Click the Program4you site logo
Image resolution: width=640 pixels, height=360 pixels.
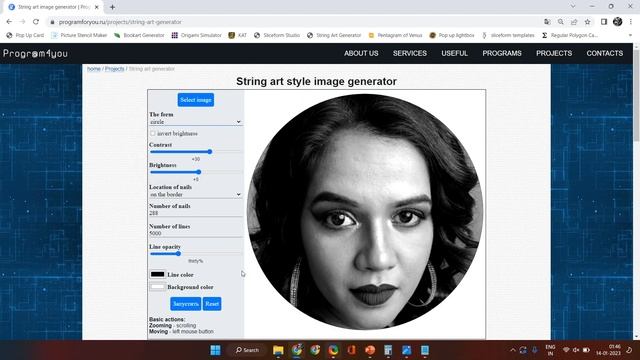[x=35, y=53]
